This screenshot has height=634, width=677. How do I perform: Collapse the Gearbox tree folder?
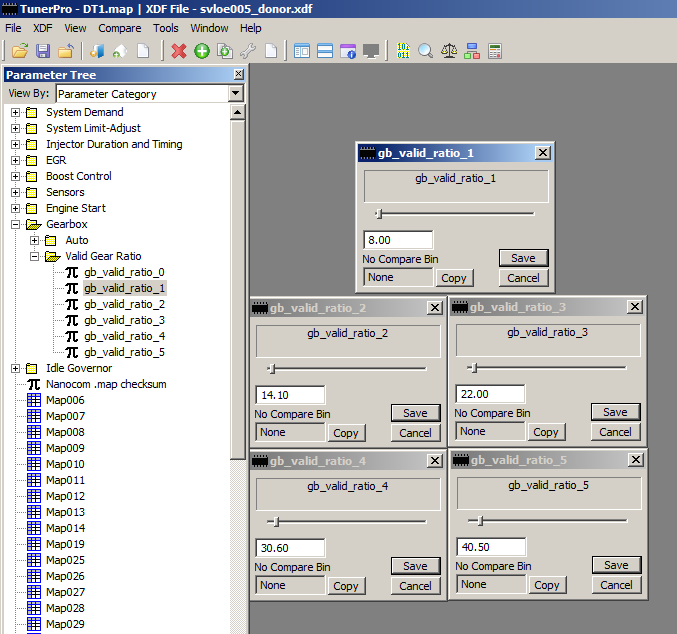(x=16, y=224)
